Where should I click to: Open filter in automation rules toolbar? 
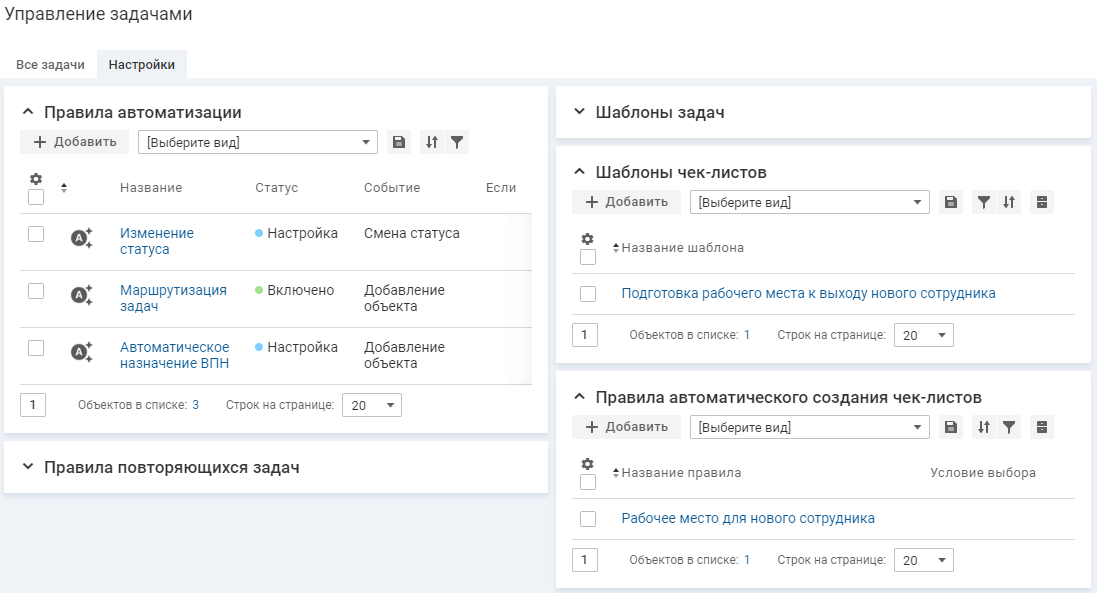(457, 142)
